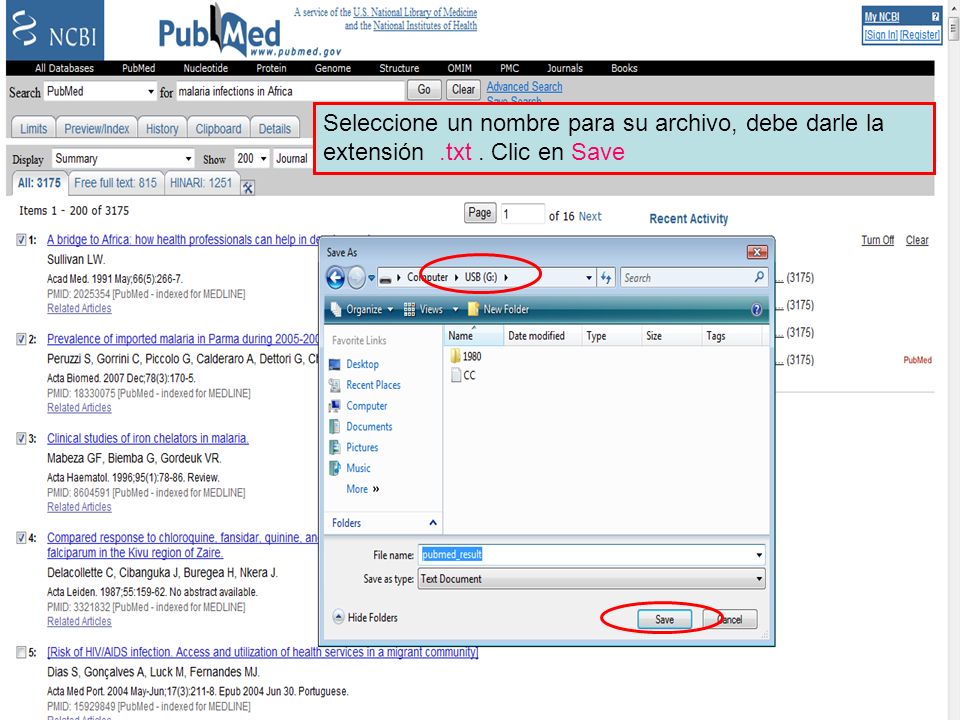This screenshot has width=960, height=720.
Task: Check the checkbox for result 5
Action: coord(21,653)
